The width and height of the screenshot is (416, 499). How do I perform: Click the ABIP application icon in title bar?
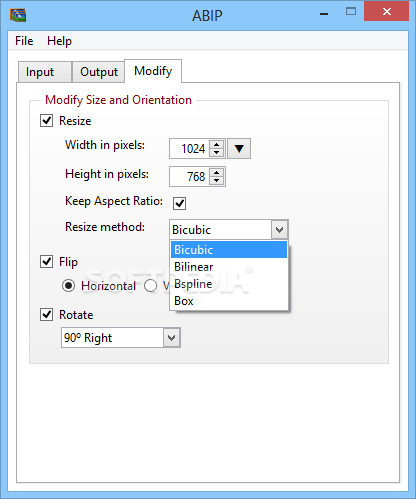[18, 15]
